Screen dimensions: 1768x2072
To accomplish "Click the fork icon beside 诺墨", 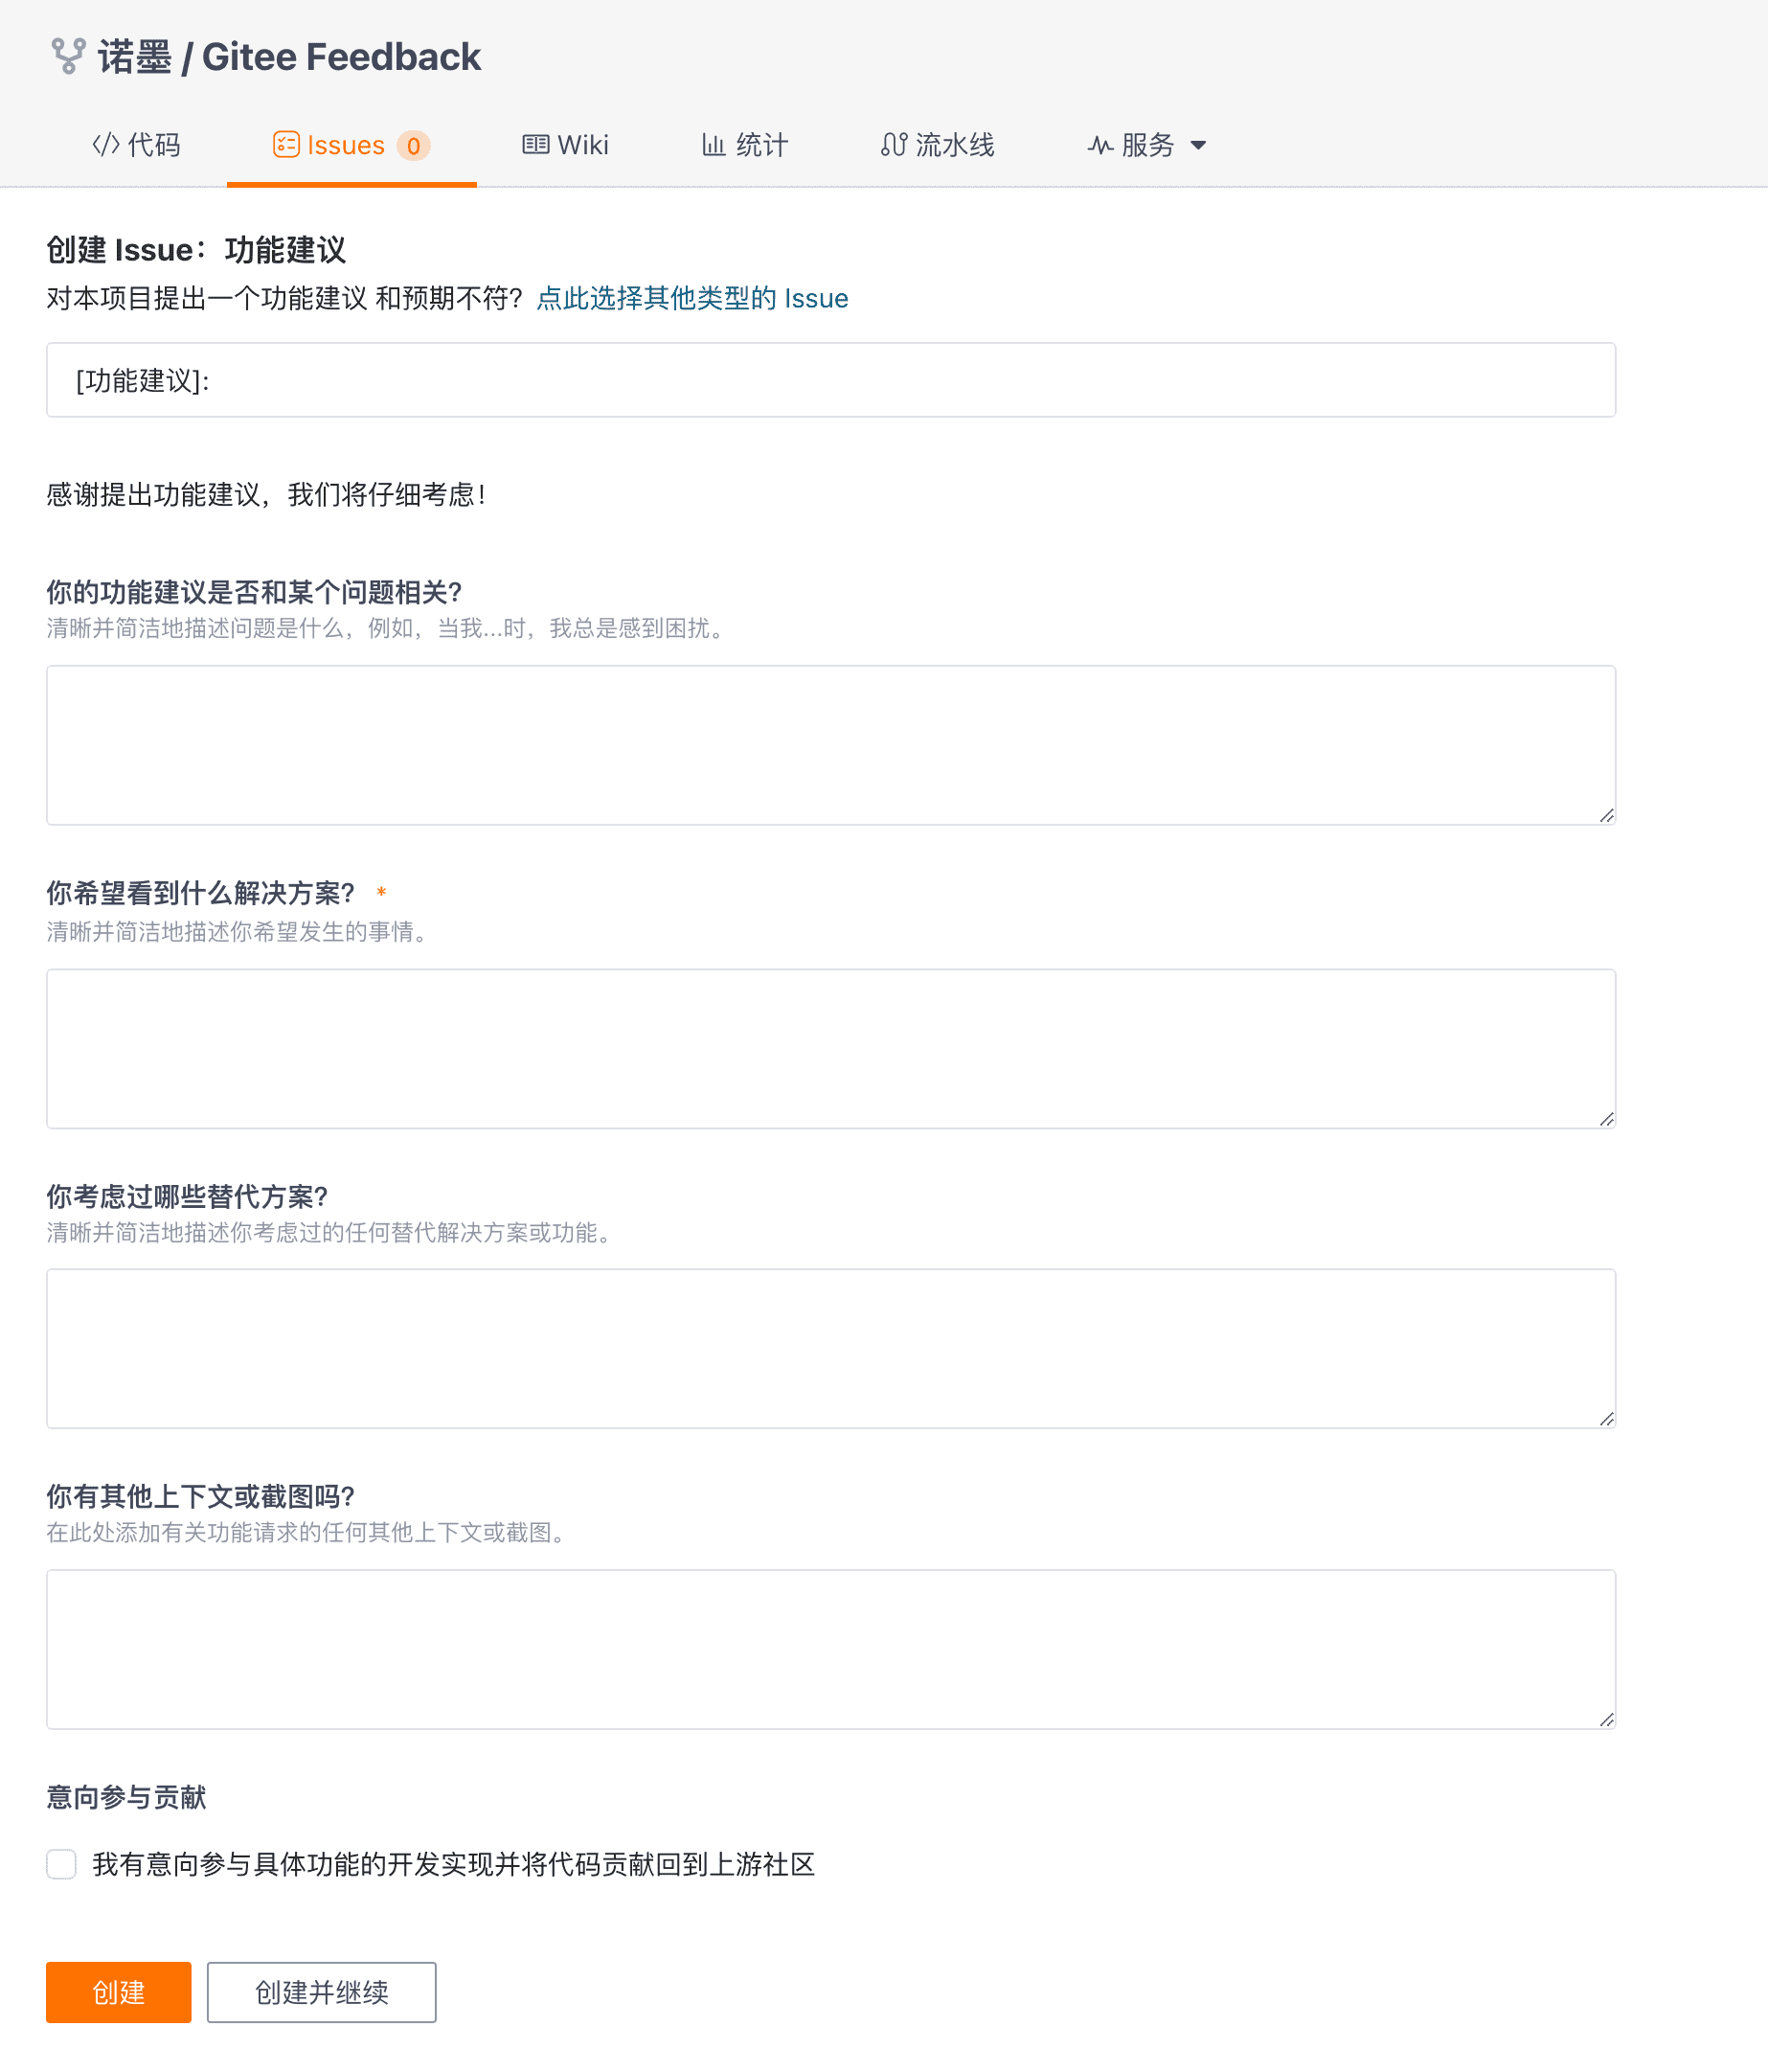I will tap(68, 56).
